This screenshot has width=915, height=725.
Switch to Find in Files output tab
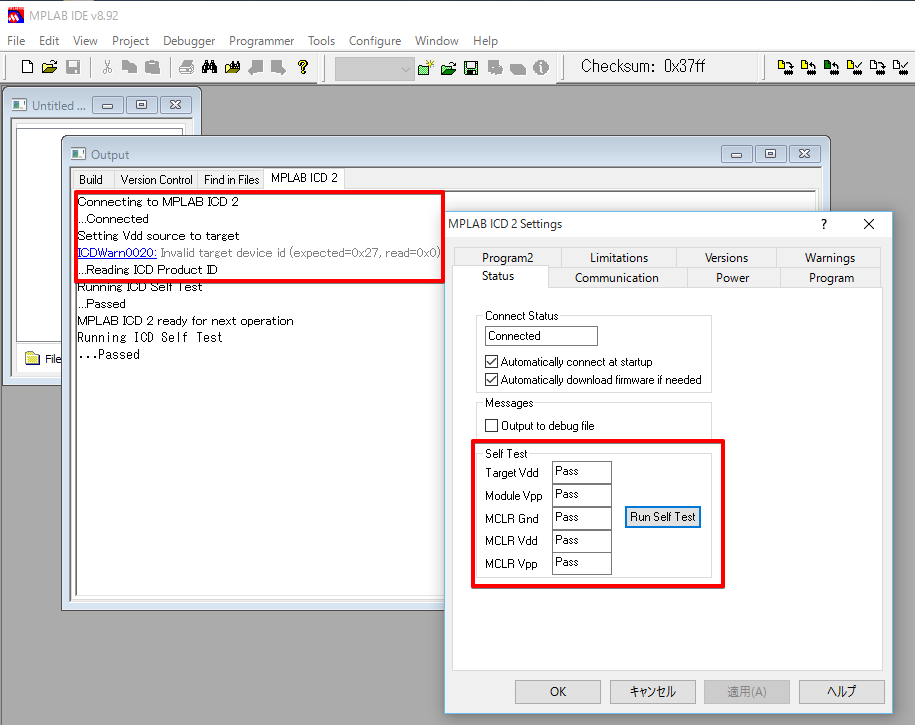(232, 180)
